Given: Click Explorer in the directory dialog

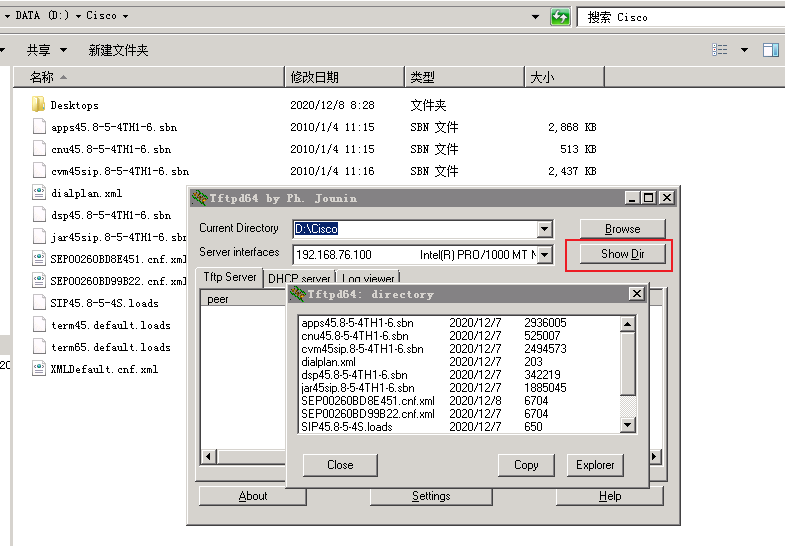Looking at the screenshot, I should click(x=595, y=465).
